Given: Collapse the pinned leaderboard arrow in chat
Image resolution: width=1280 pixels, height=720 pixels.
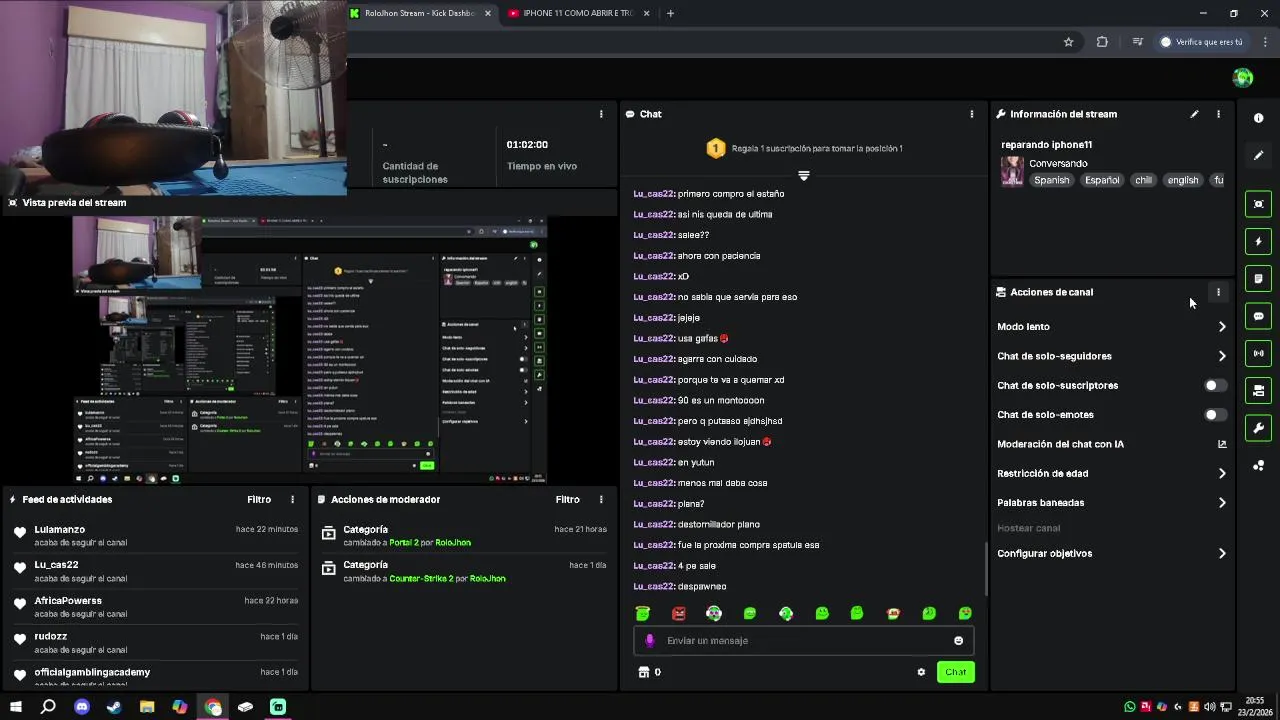Looking at the screenshot, I should tap(803, 175).
